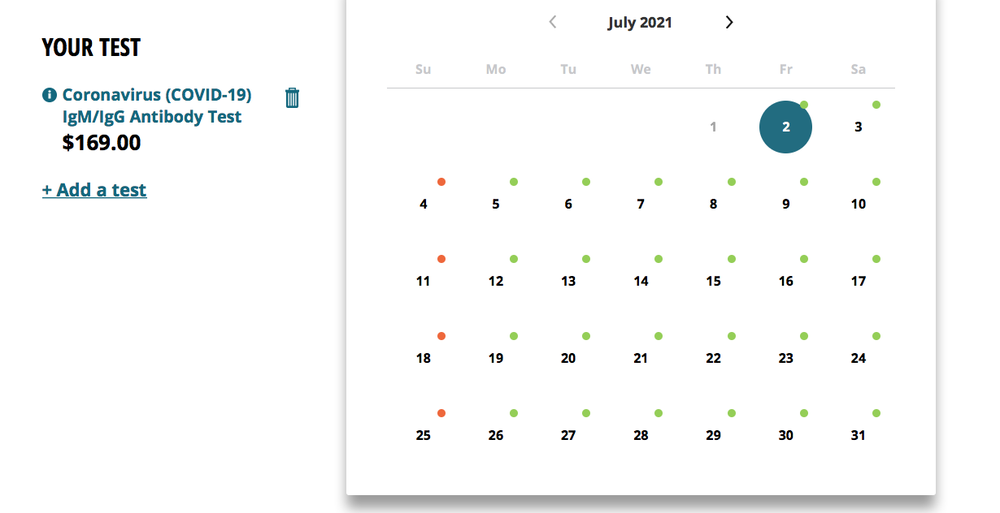Pick July 31 on the calendar
Screen dimensions: 1000x513
pos(858,435)
